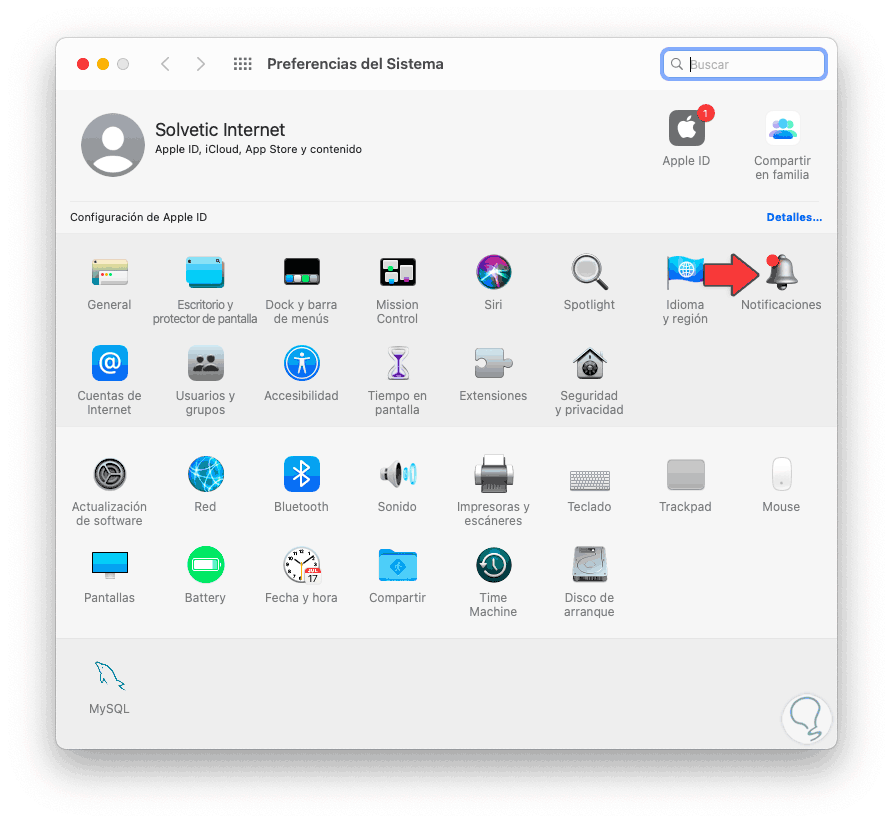Click the Detalles... link
This screenshot has width=893, height=823.
pos(794,217)
